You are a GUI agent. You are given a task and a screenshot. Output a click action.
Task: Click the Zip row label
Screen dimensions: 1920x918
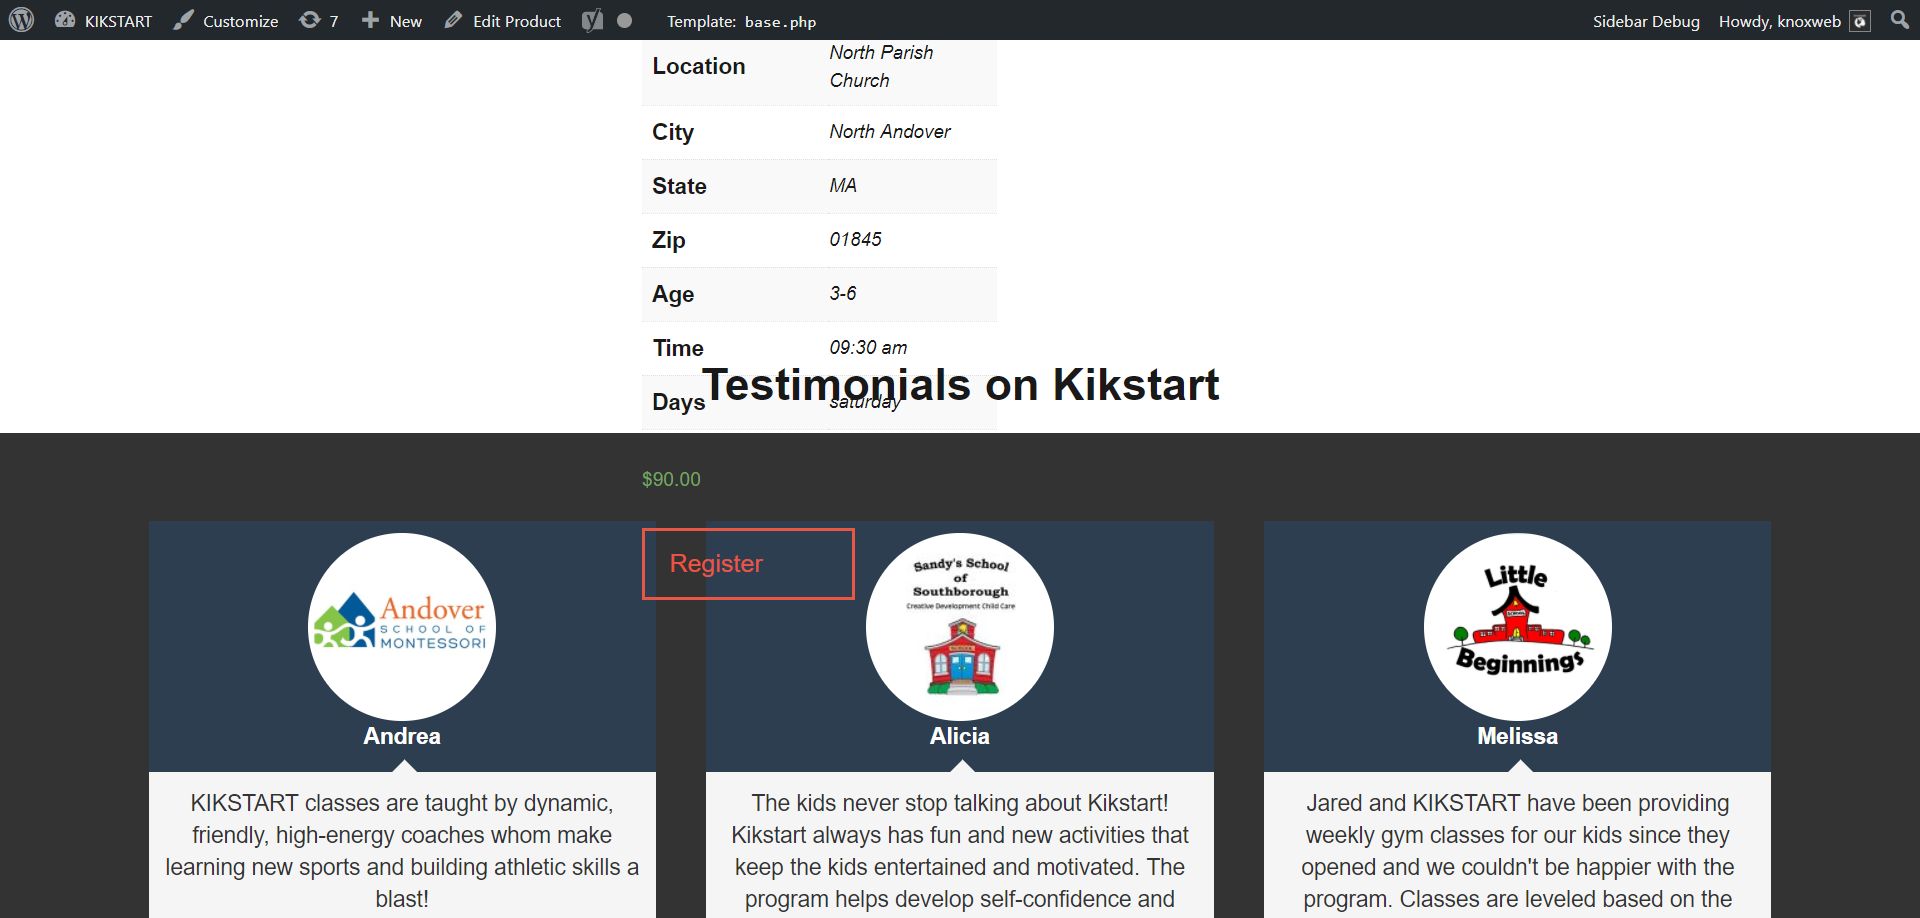pos(669,241)
